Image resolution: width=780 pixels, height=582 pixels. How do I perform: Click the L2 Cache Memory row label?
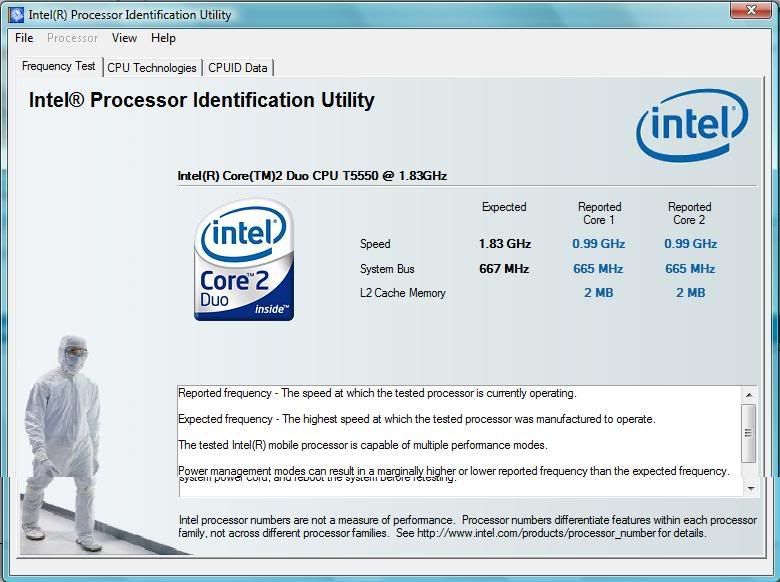pos(402,293)
